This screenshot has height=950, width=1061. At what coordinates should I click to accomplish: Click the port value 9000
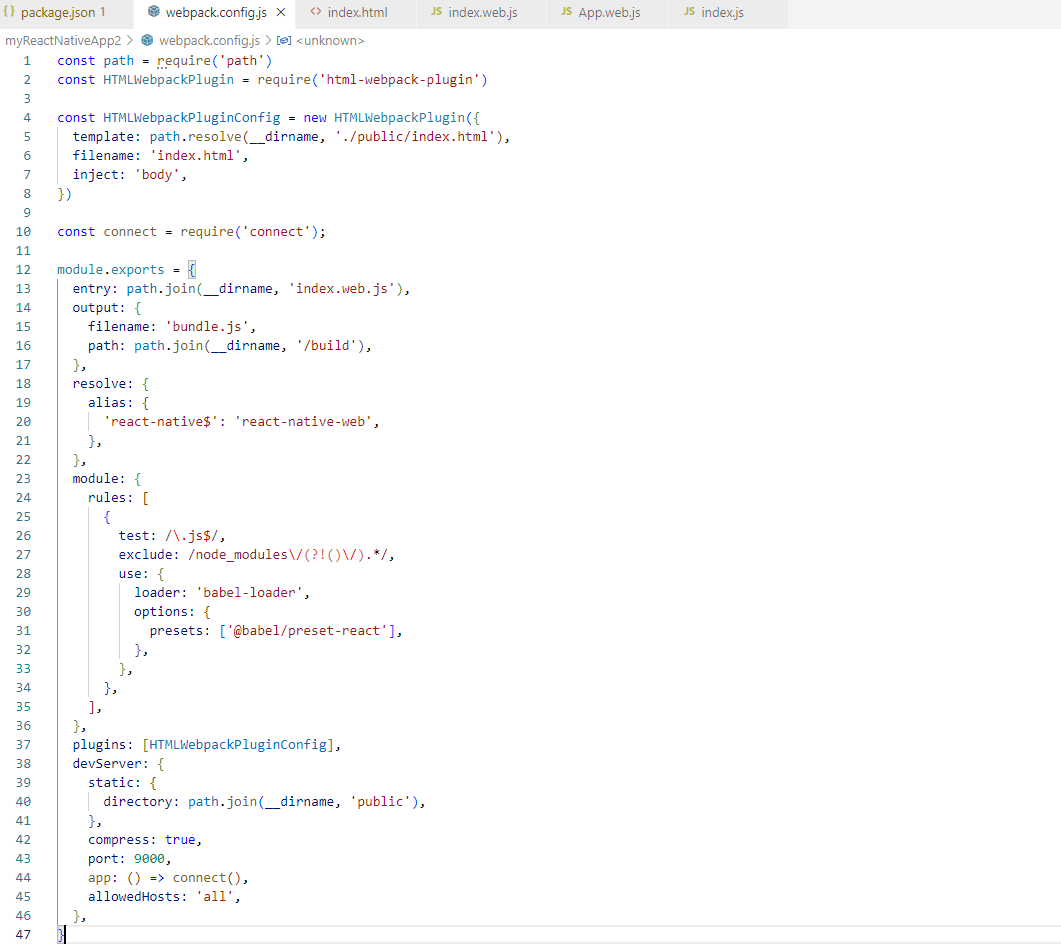149,859
